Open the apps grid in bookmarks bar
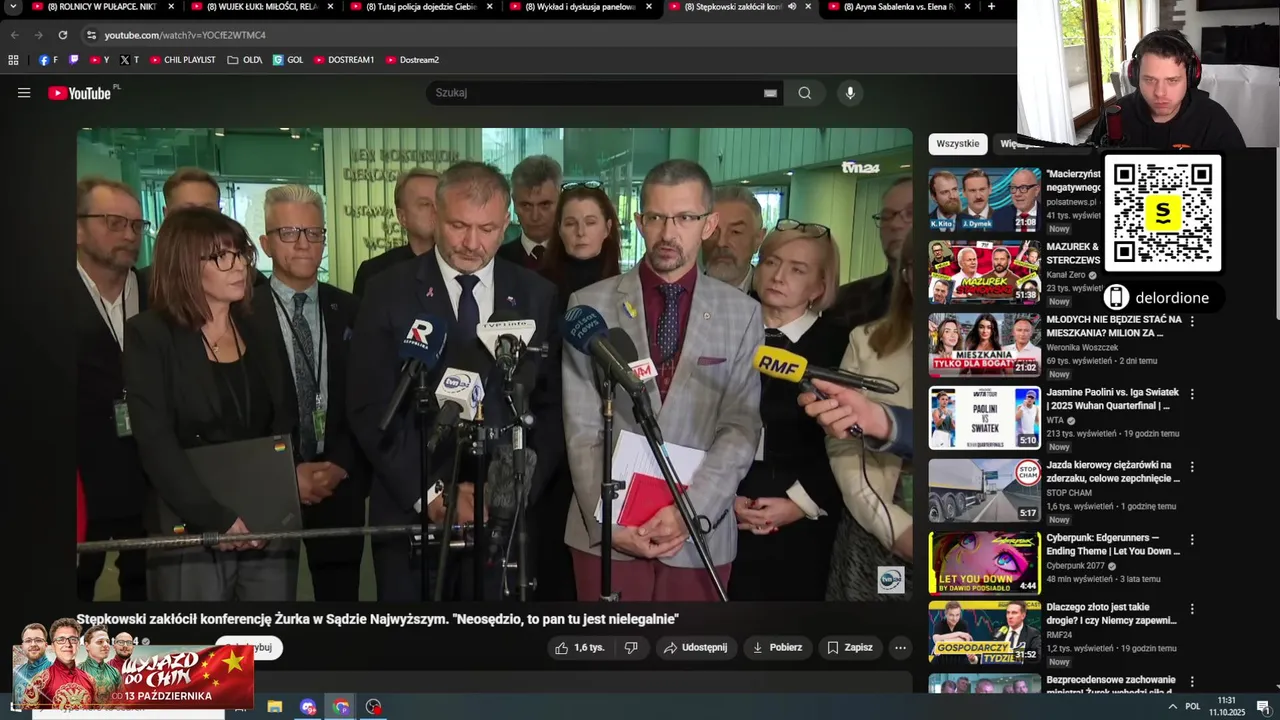This screenshot has width=1280, height=720. click(13, 60)
